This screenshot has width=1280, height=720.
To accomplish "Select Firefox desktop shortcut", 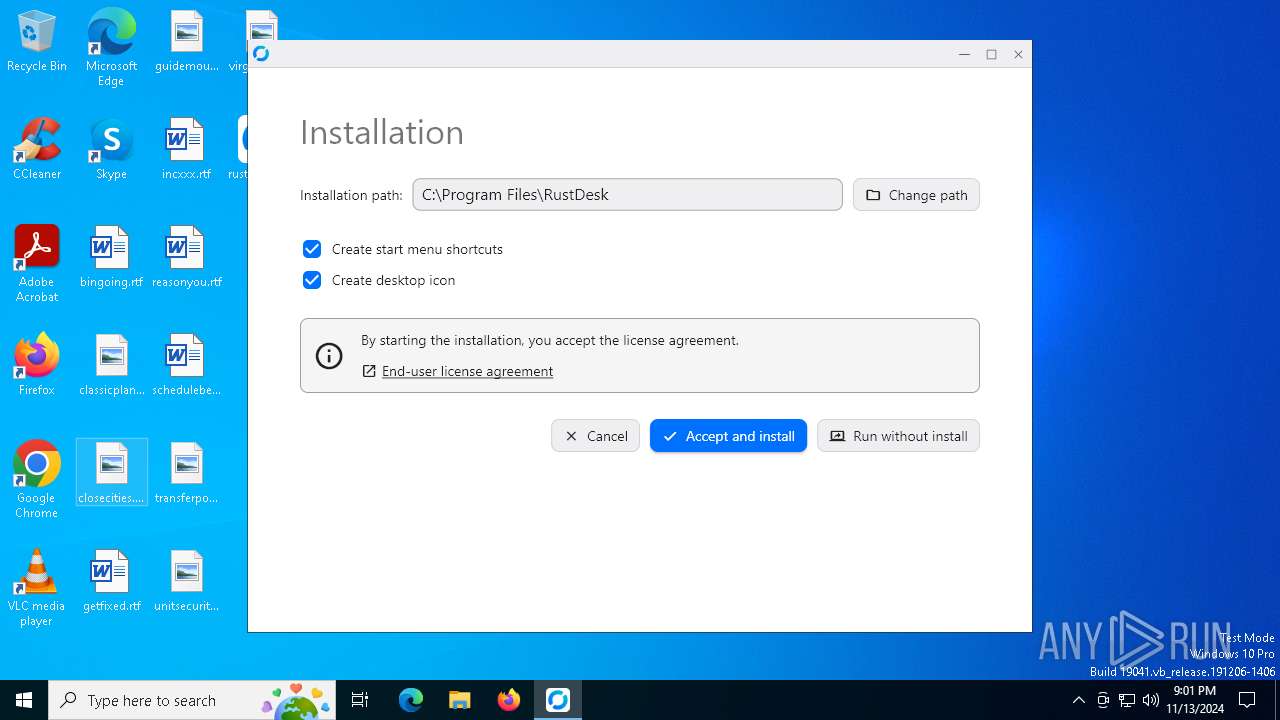I will click(37, 365).
